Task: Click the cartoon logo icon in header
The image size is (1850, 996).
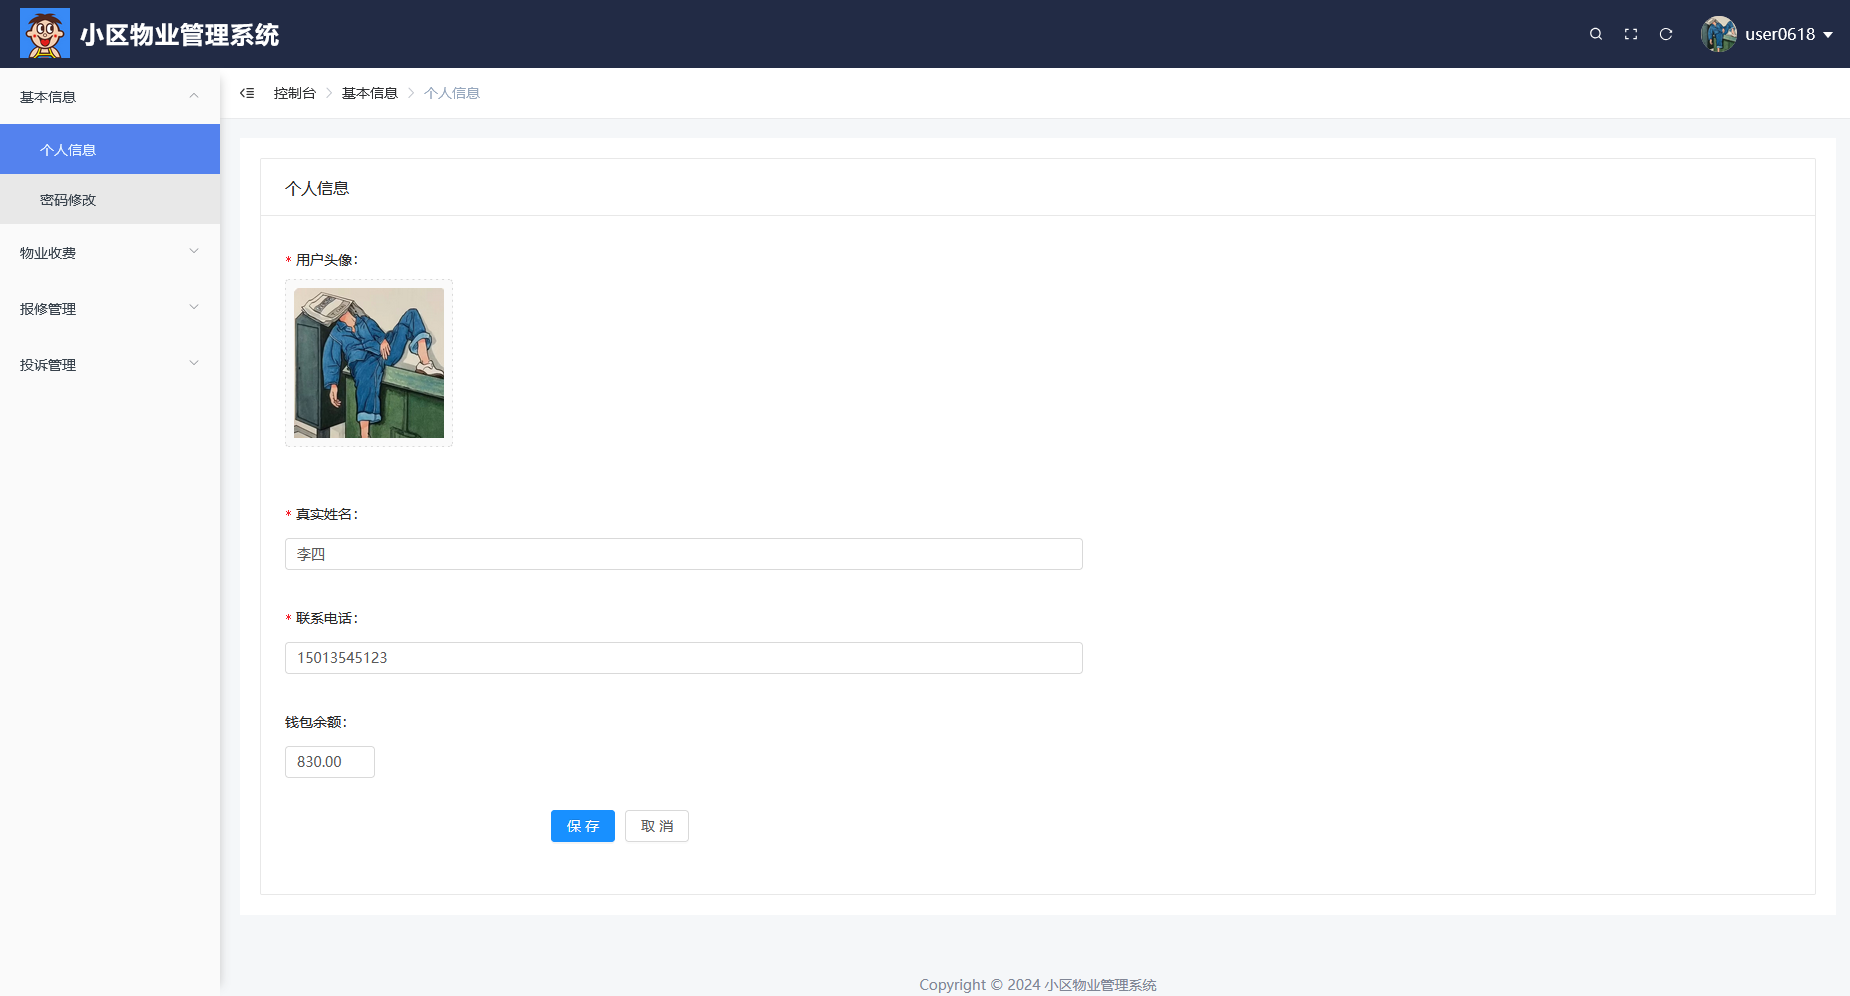Action: (x=45, y=33)
